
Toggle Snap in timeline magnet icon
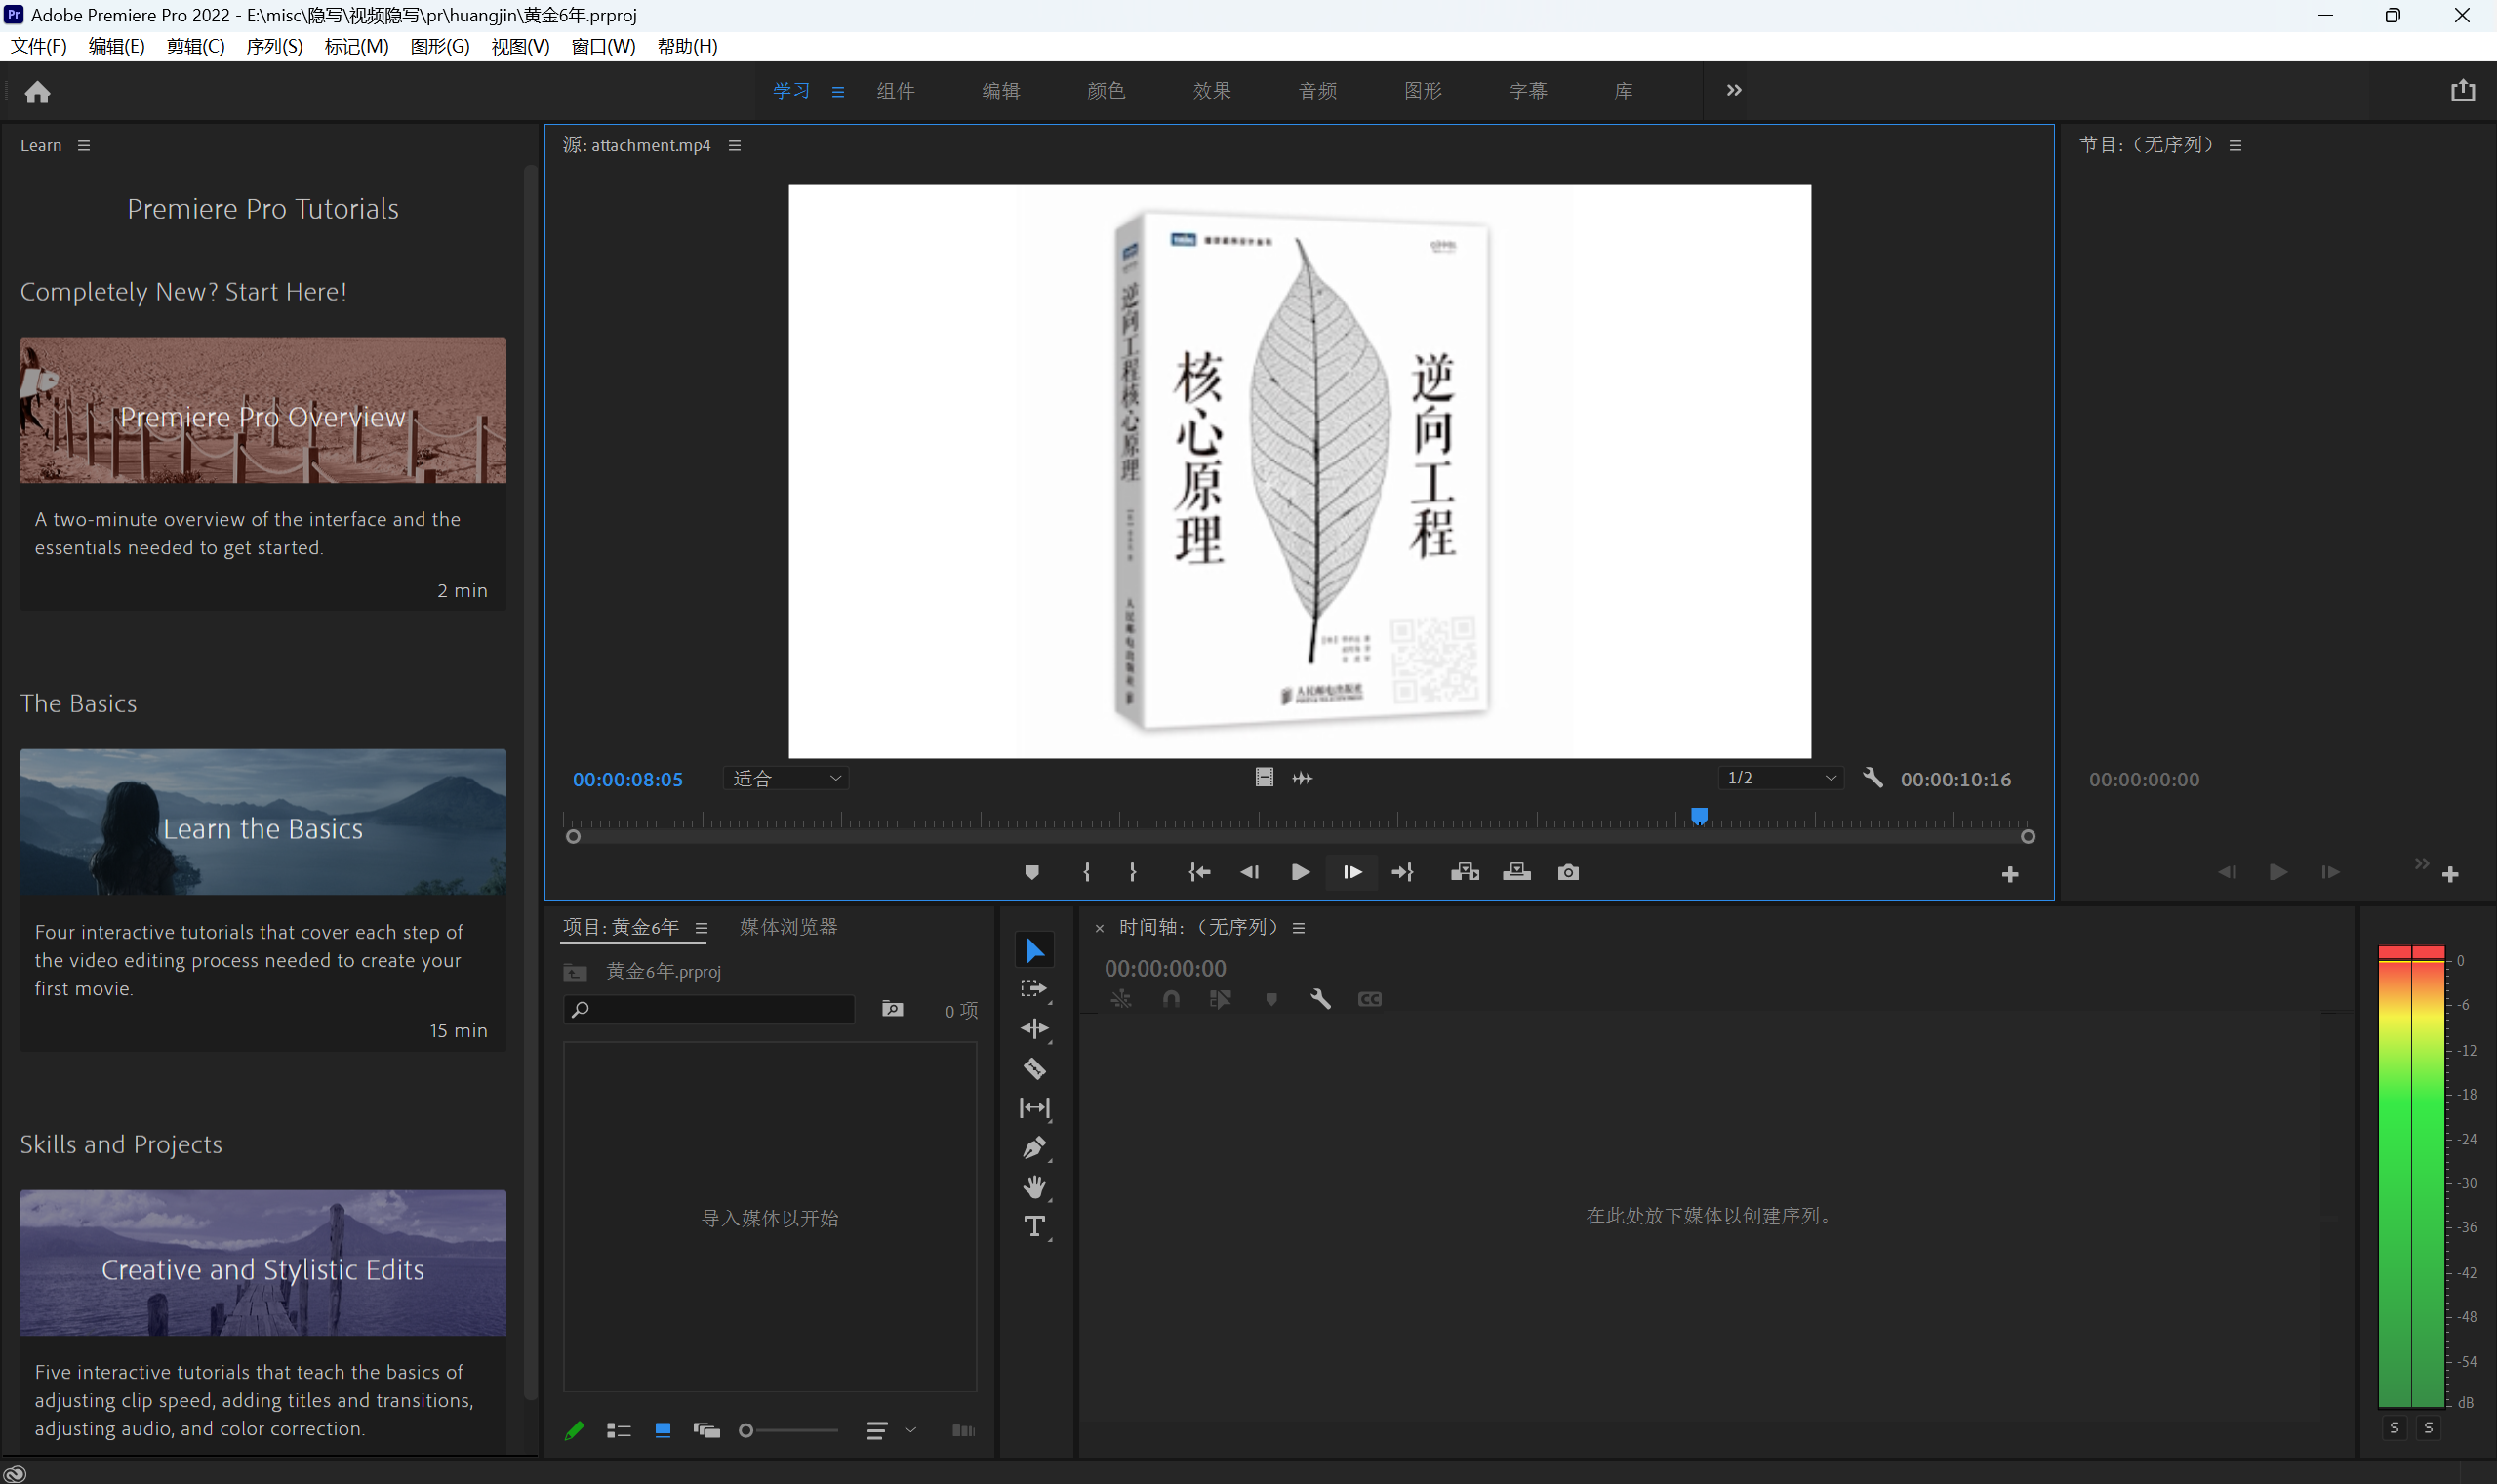1170,999
